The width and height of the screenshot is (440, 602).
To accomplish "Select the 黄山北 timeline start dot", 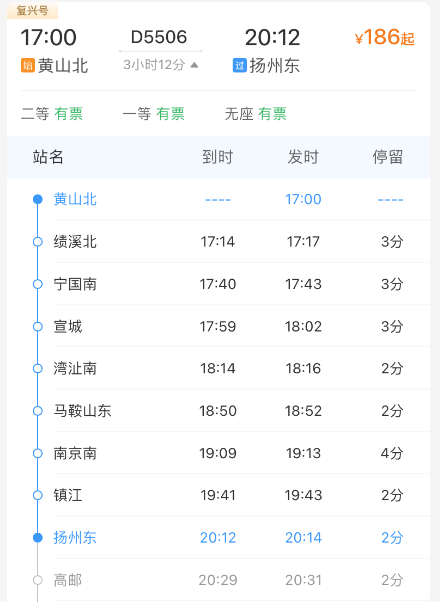I will pos(38,199).
